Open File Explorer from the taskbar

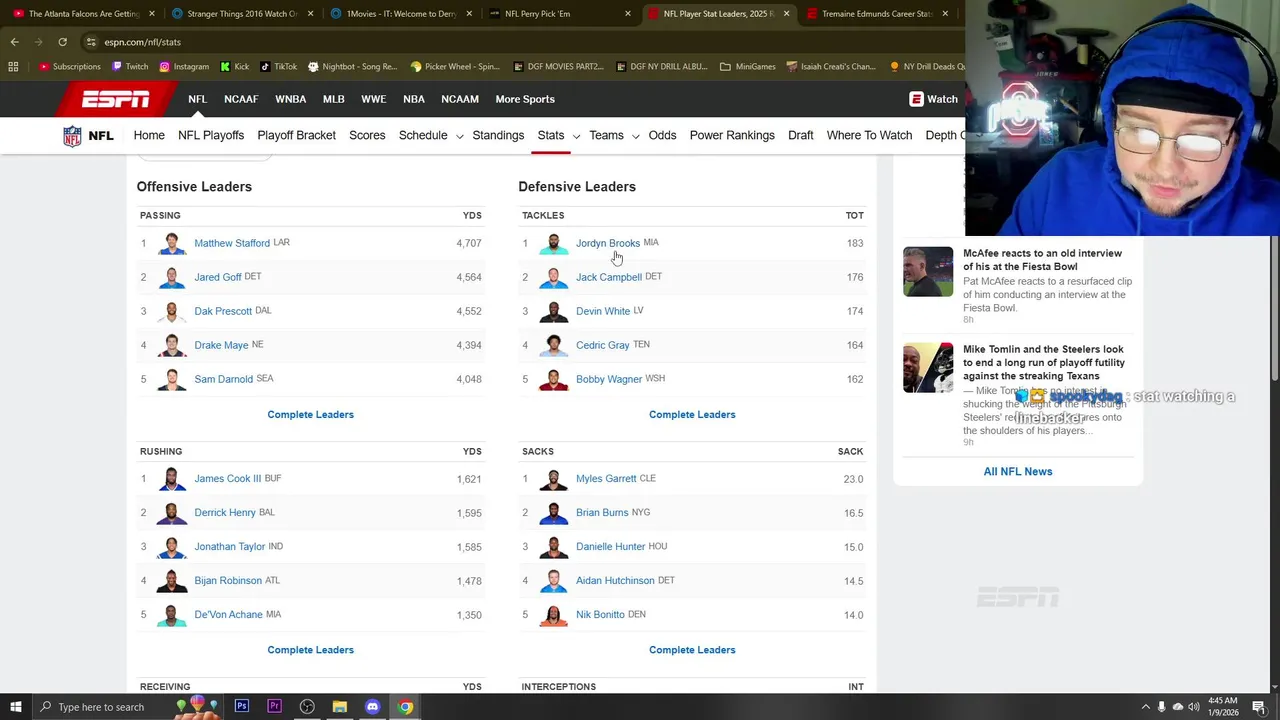click(340, 707)
